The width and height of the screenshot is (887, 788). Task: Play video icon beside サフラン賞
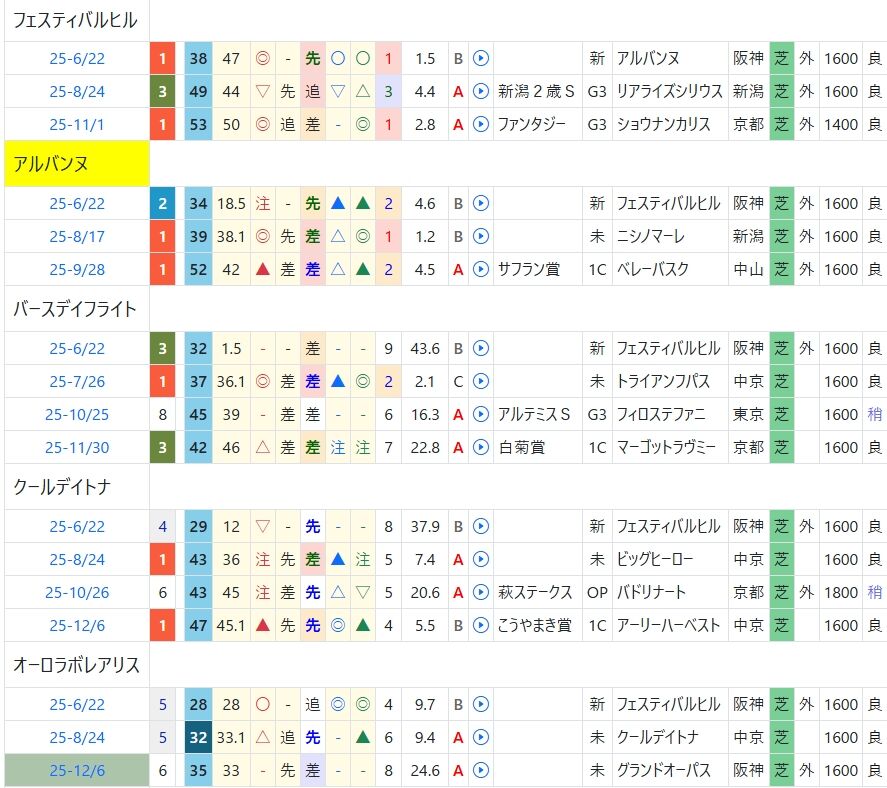tap(481, 269)
